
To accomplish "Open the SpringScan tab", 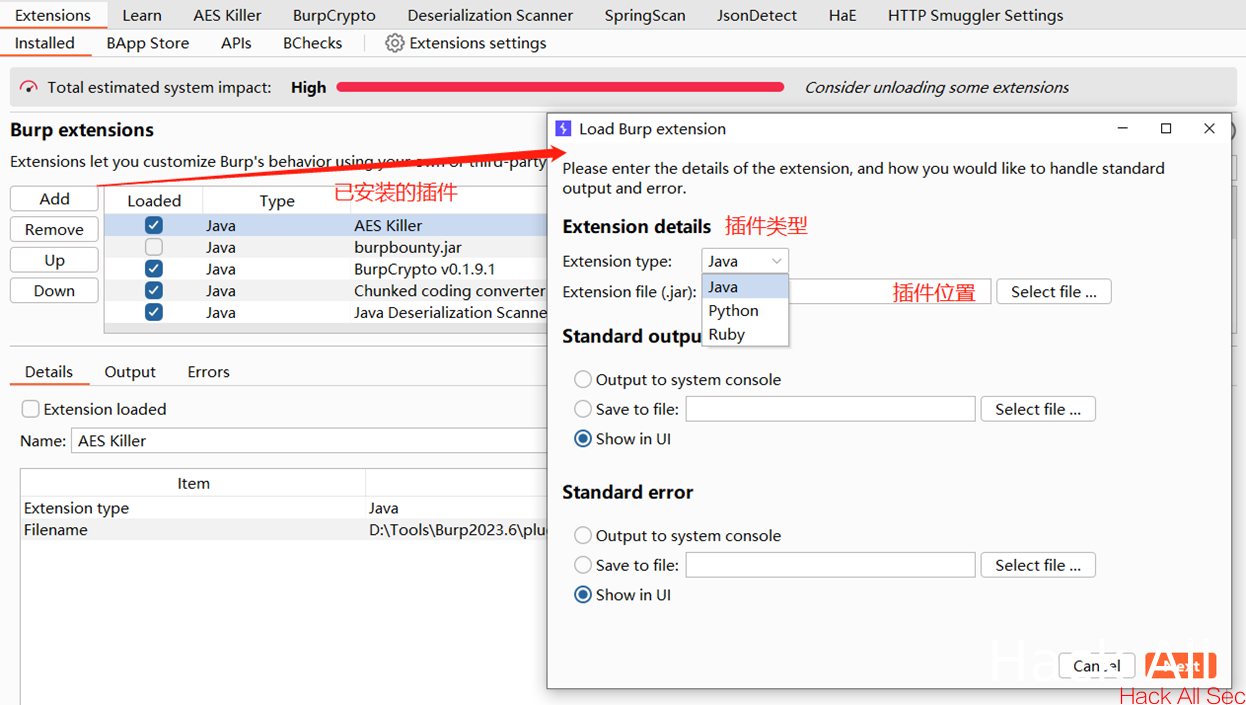I will (x=645, y=15).
